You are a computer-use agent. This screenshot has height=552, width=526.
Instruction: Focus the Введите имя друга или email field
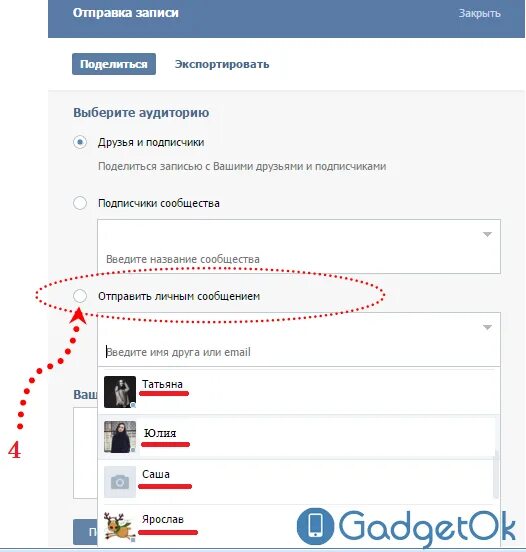coord(299,352)
